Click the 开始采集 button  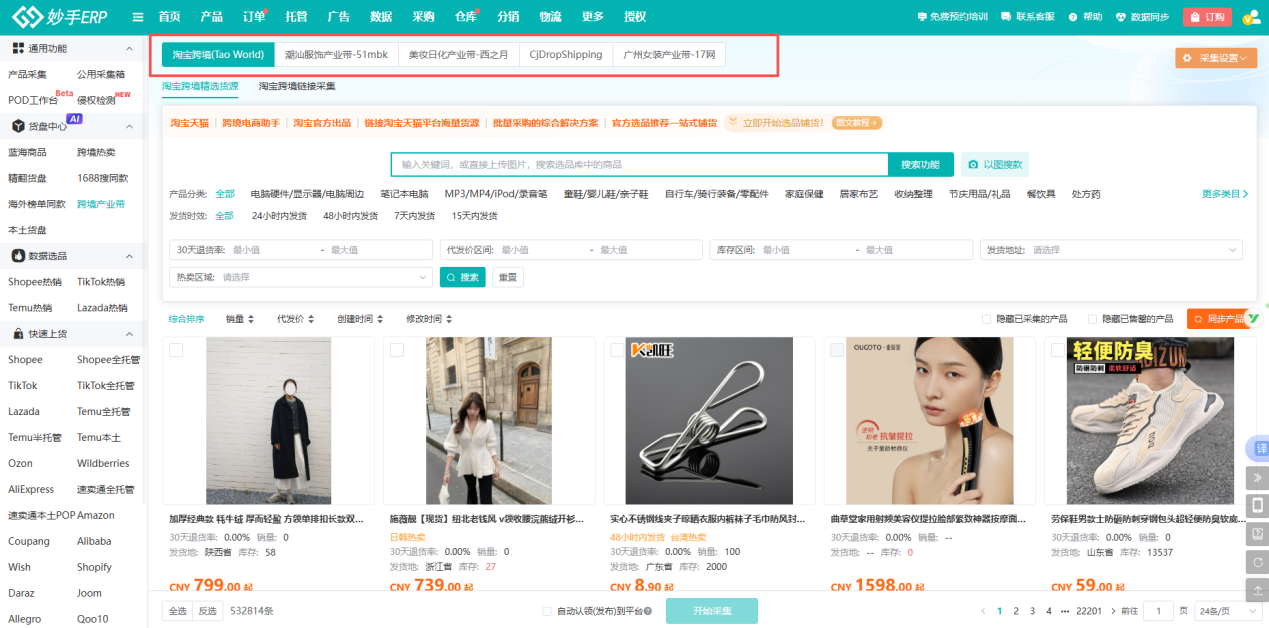[711, 610]
